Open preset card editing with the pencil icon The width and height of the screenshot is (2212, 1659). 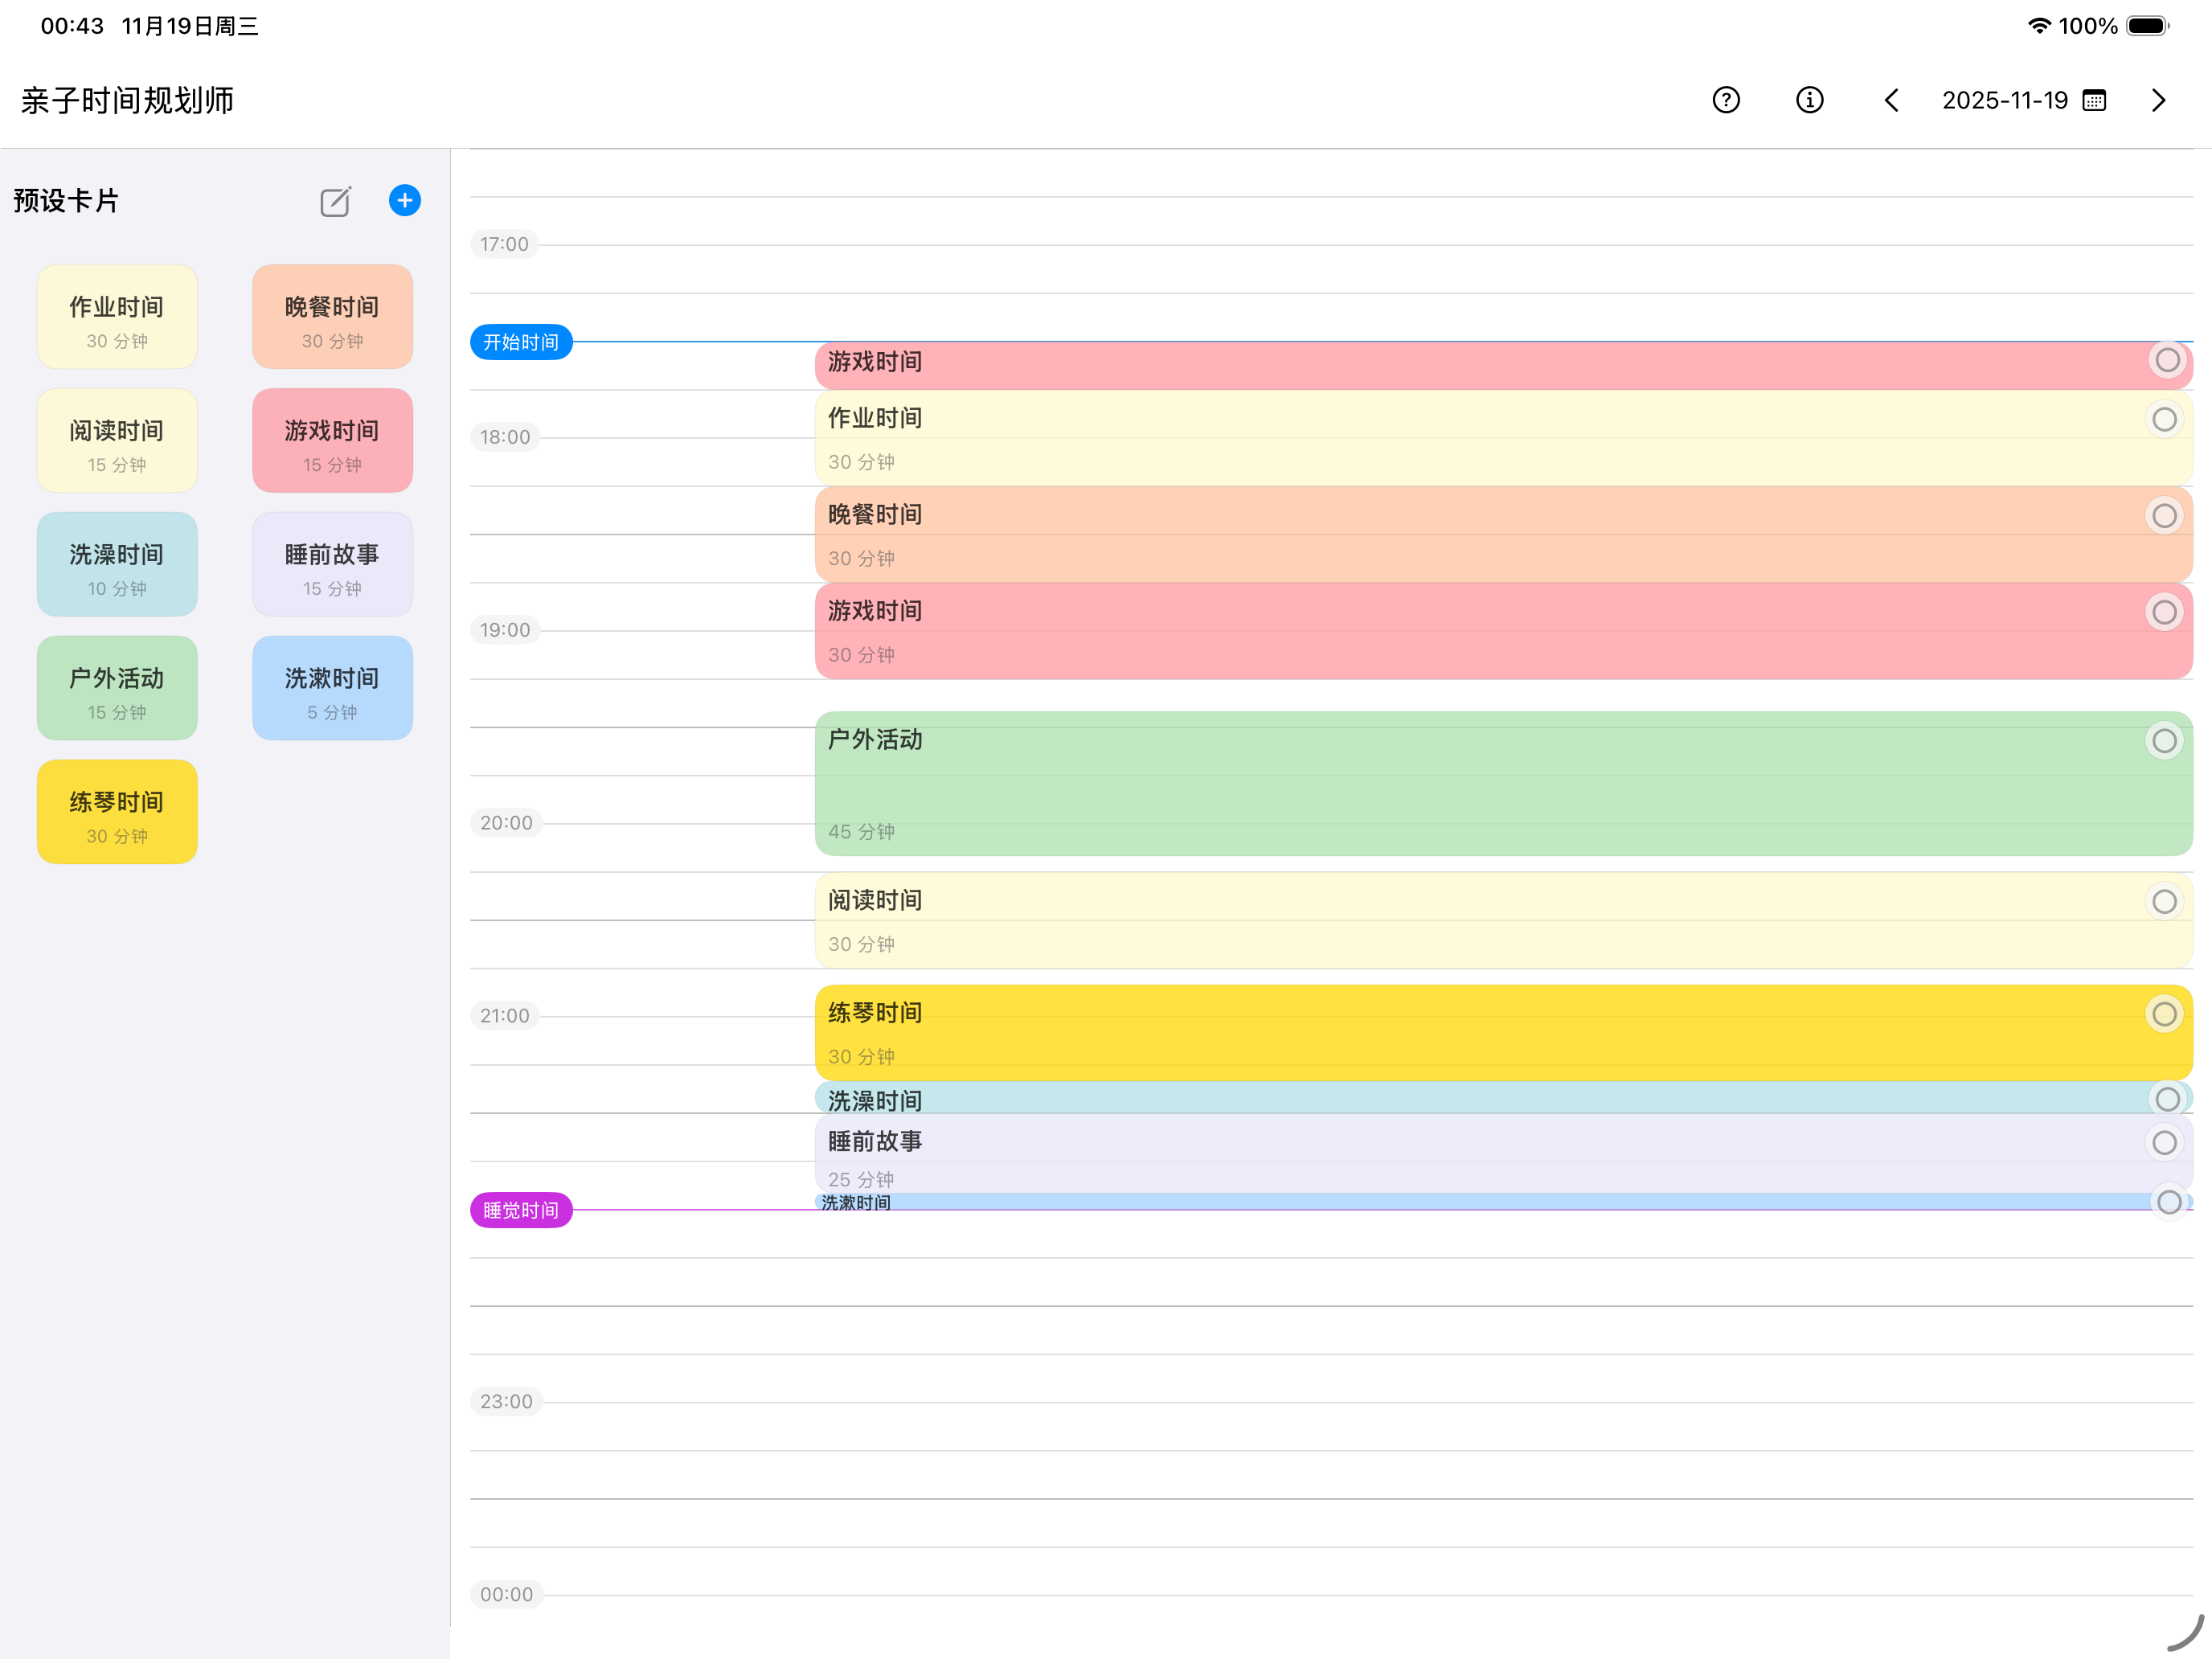(x=334, y=201)
